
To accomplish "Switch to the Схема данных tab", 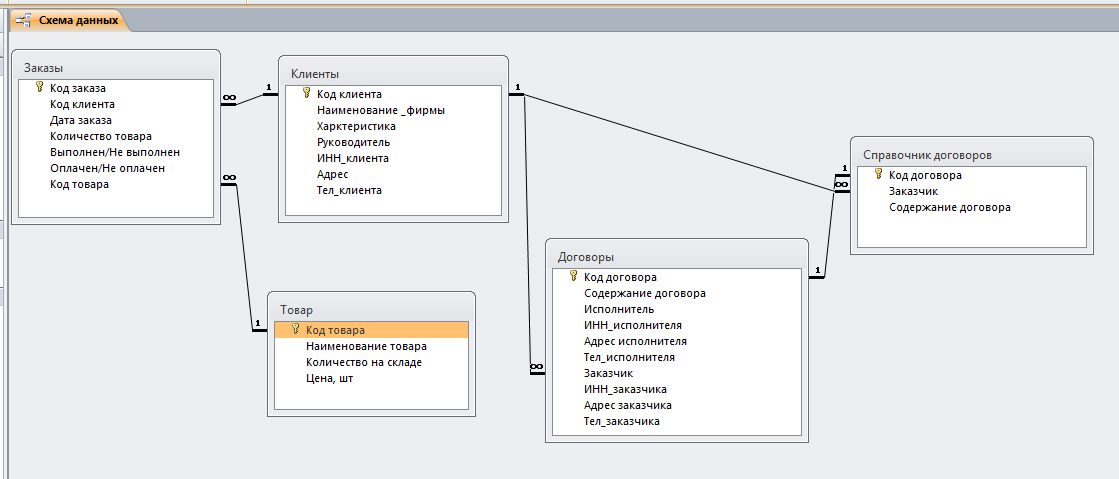I will coord(77,20).
